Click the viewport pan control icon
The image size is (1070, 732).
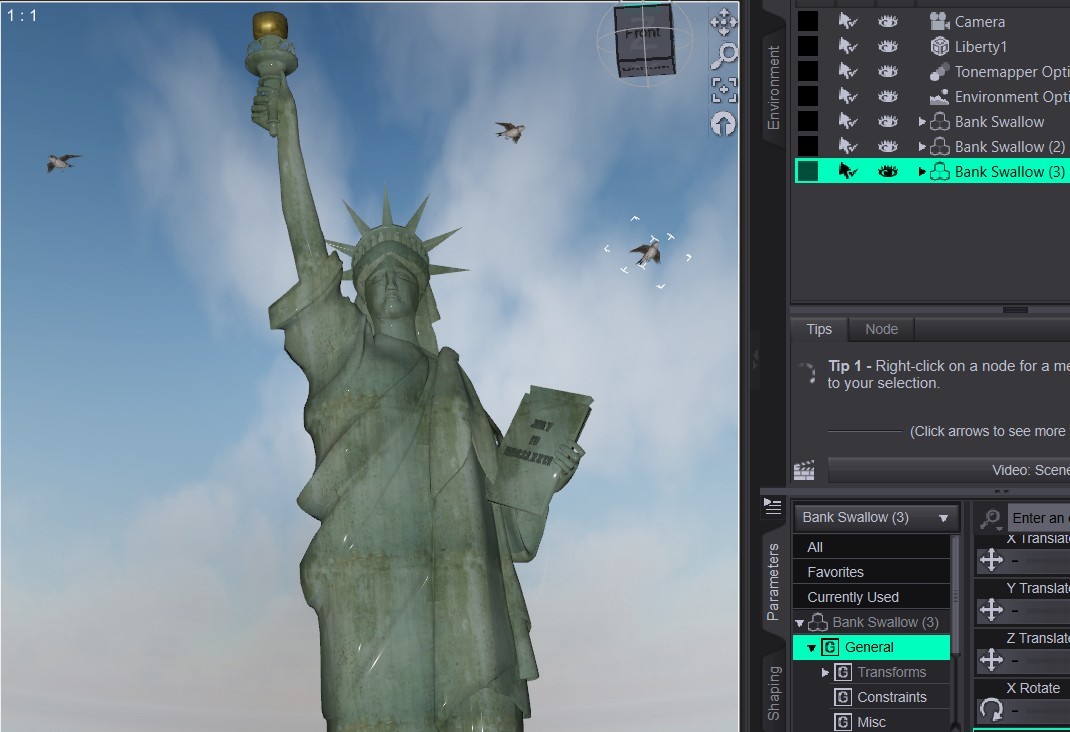723,23
